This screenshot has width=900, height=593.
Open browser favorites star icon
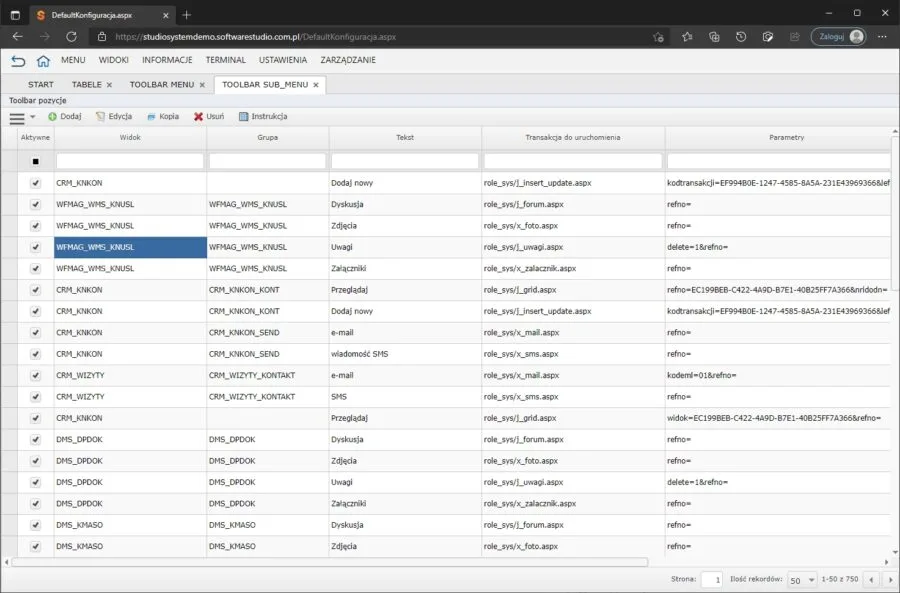687,37
